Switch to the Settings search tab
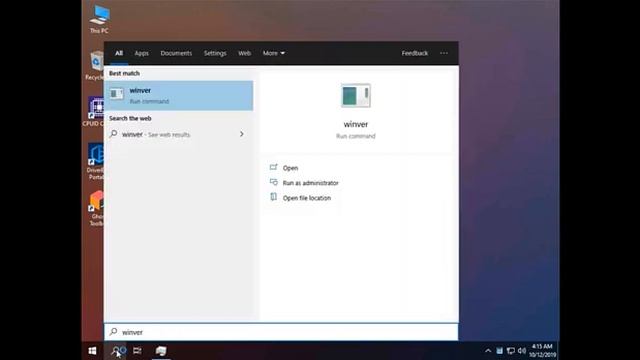Image resolution: width=640 pixels, height=360 pixels. (215, 53)
